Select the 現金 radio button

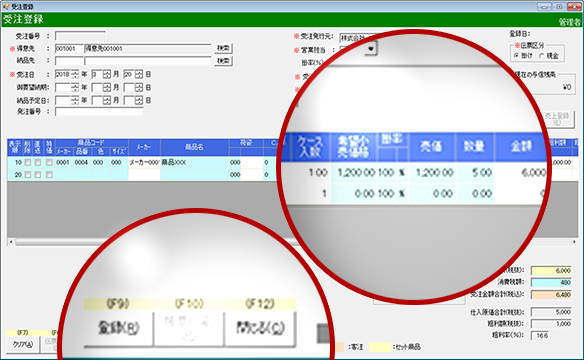click(542, 55)
